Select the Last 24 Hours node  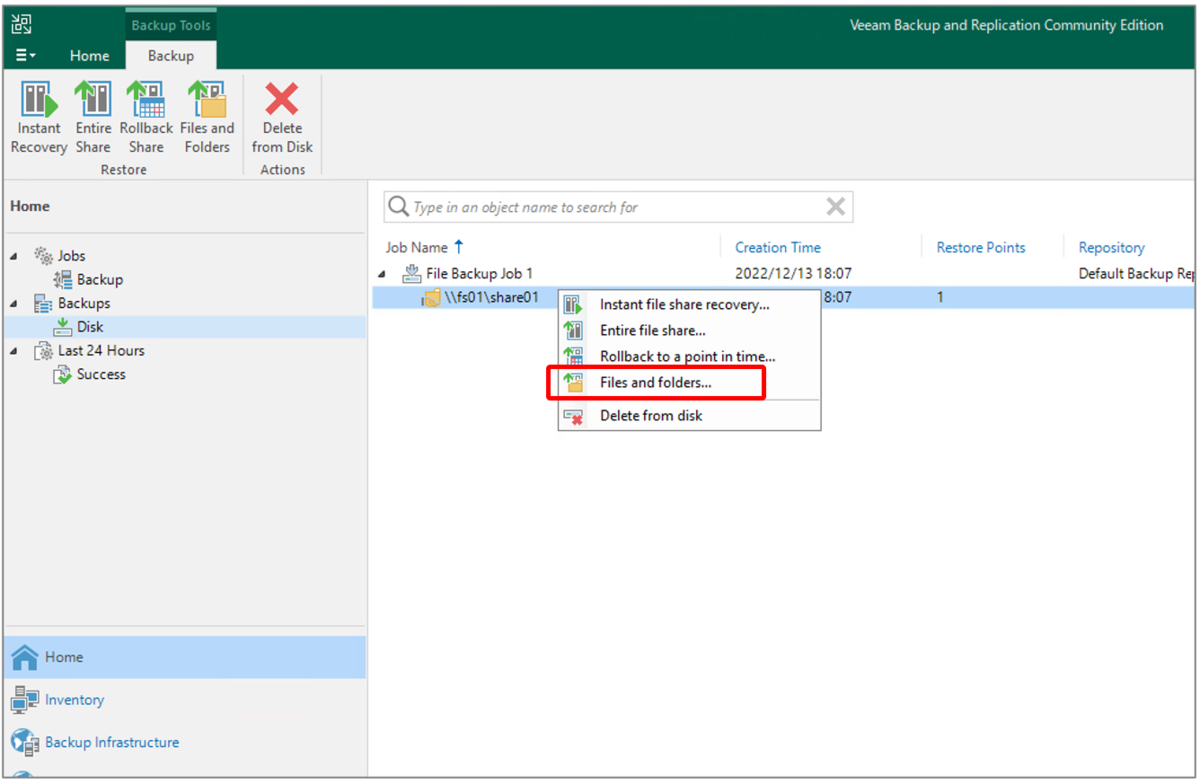point(101,351)
